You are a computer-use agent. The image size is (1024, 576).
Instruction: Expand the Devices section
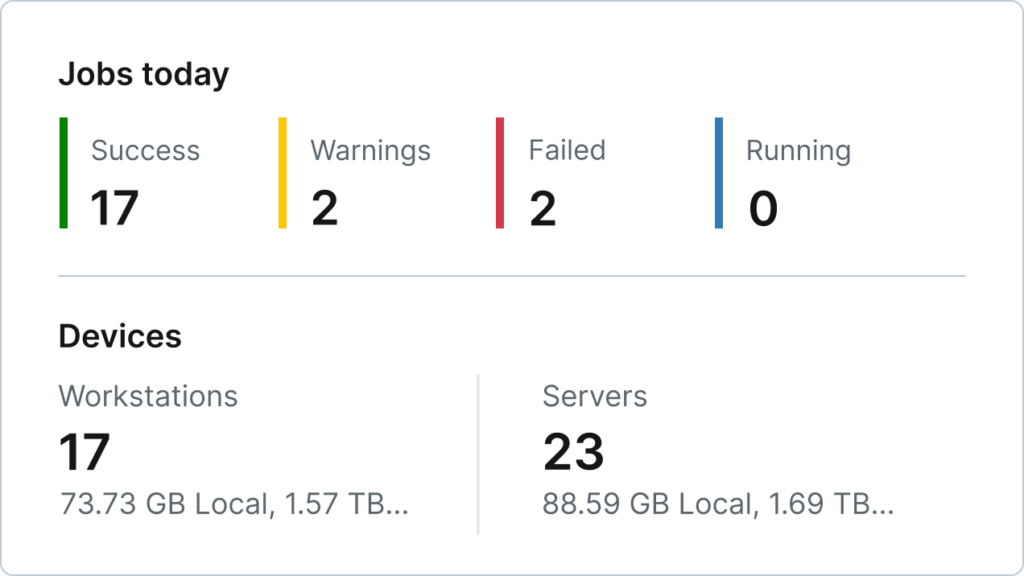coord(120,336)
